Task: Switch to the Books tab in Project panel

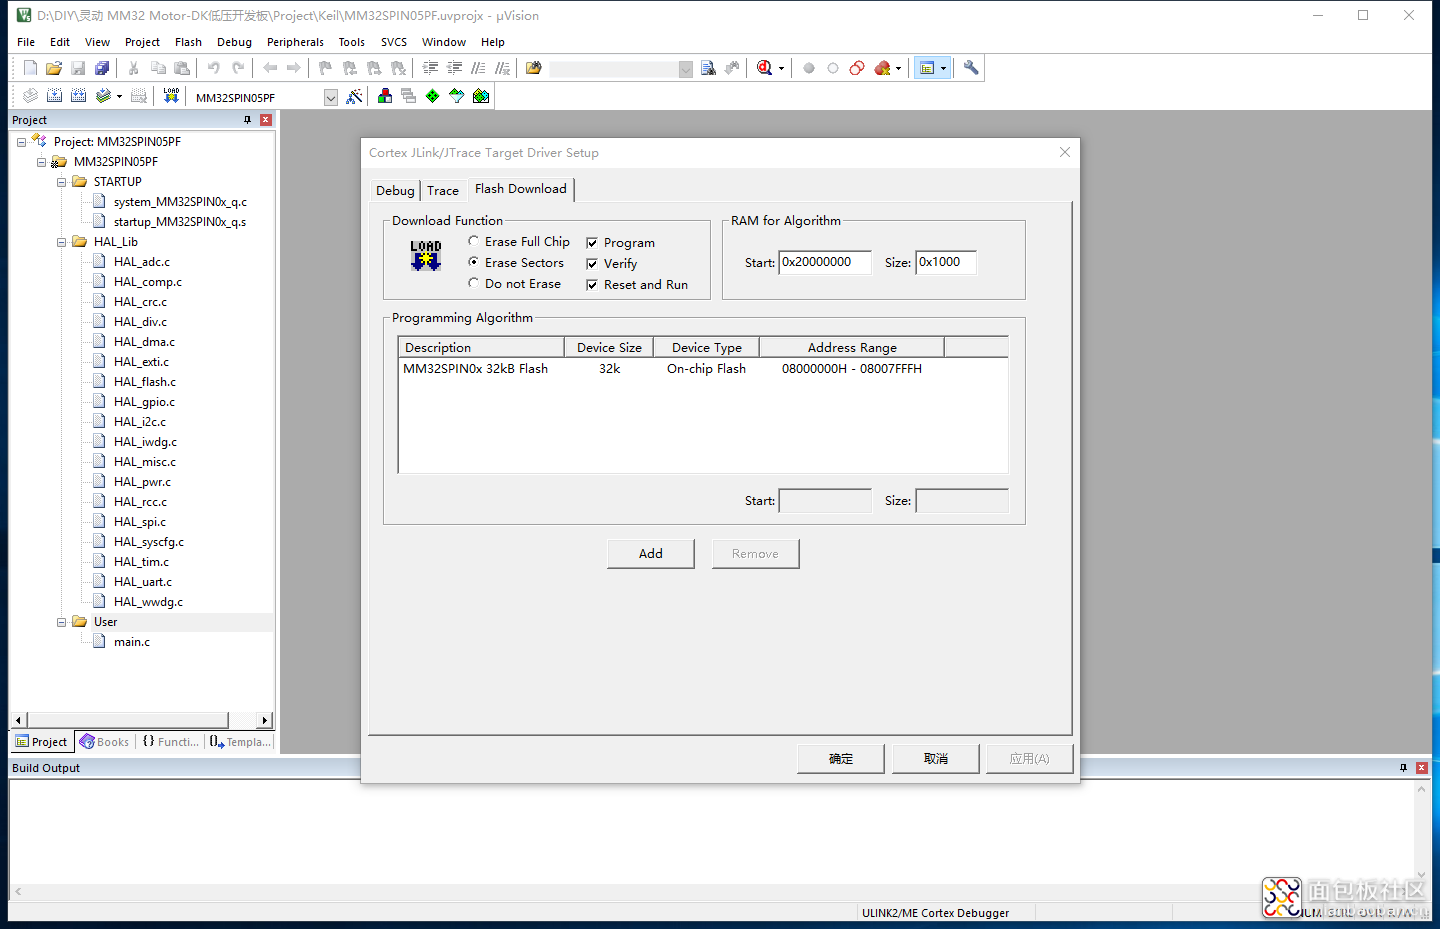Action: coord(105,742)
